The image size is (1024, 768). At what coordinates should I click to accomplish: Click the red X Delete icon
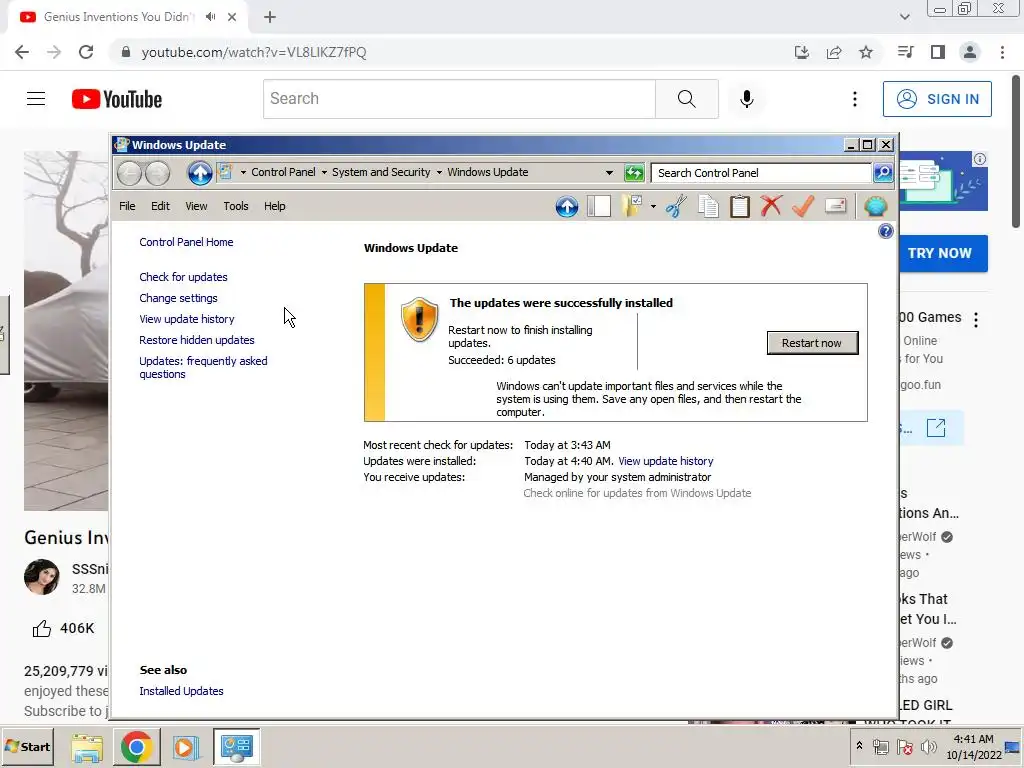[x=771, y=206]
